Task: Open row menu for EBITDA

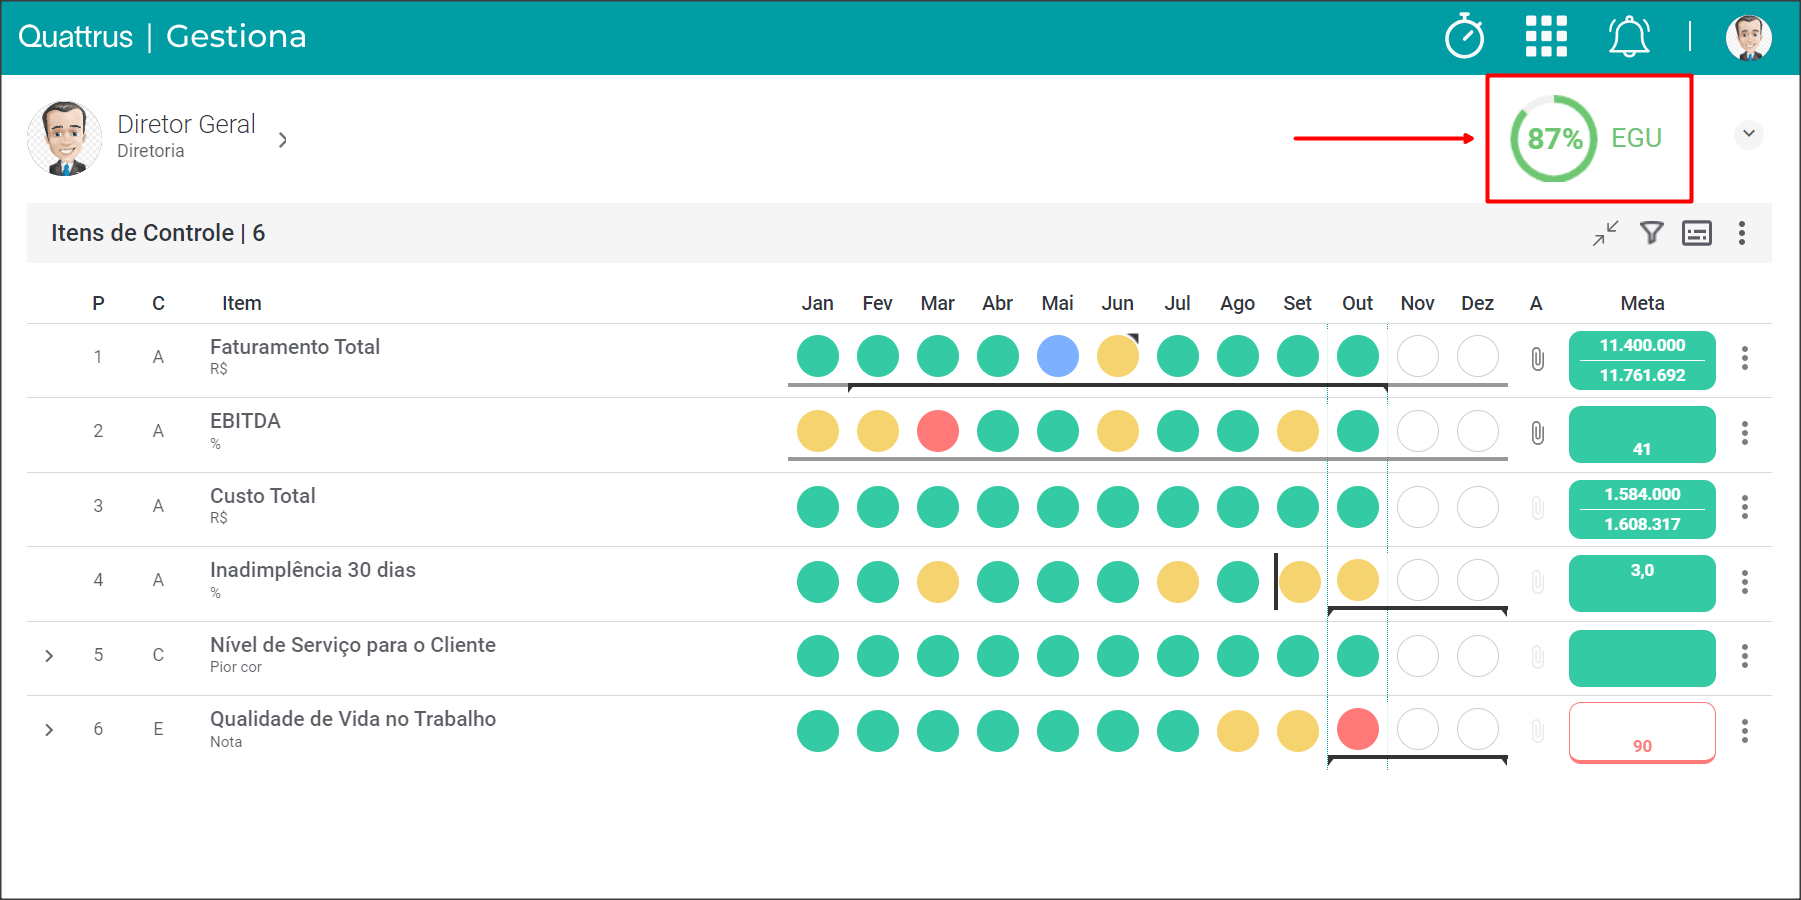Action: click(x=1745, y=433)
